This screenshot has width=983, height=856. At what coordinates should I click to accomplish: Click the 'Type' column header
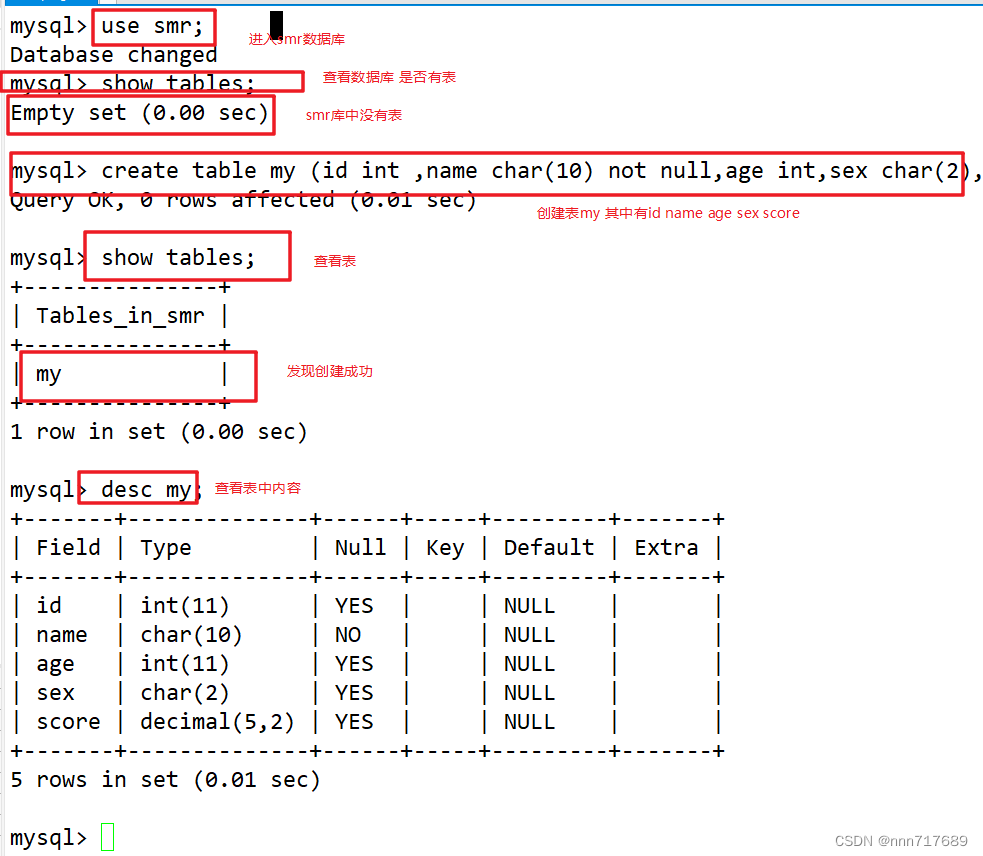coord(166,548)
